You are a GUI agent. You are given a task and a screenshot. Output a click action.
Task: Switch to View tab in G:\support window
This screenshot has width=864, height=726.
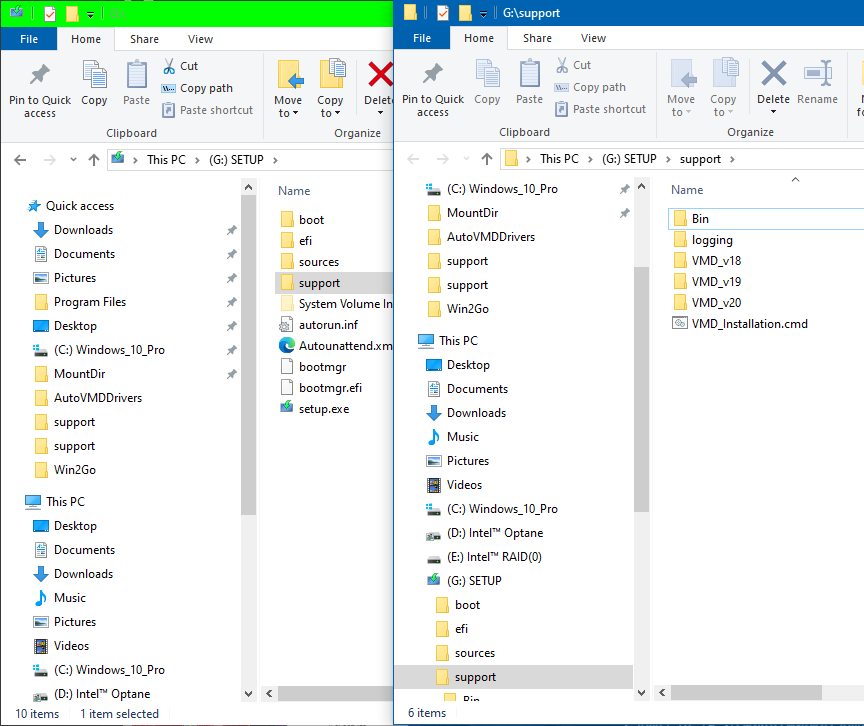(593, 38)
